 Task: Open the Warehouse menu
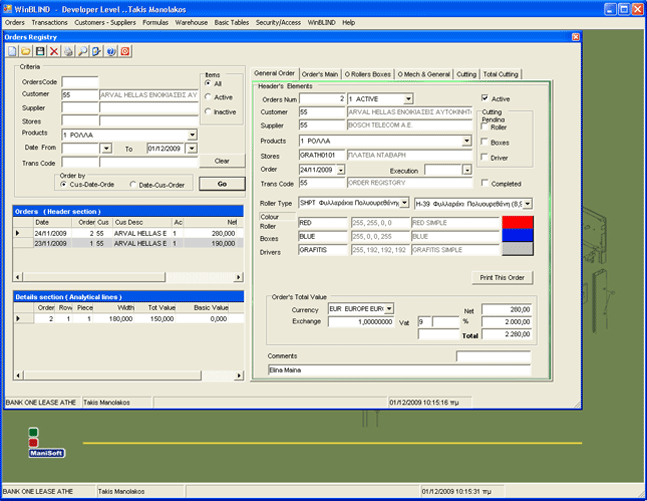(x=191, y=22)
